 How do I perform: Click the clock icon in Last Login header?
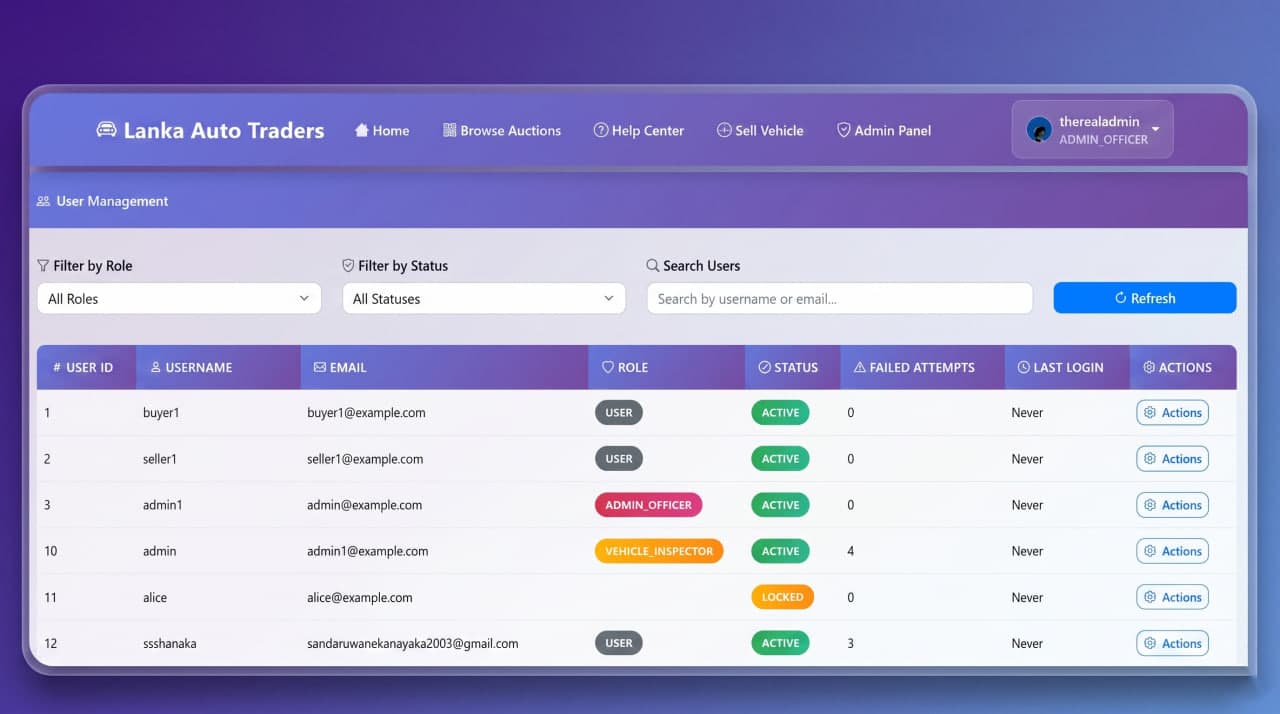click(1024, 368)
